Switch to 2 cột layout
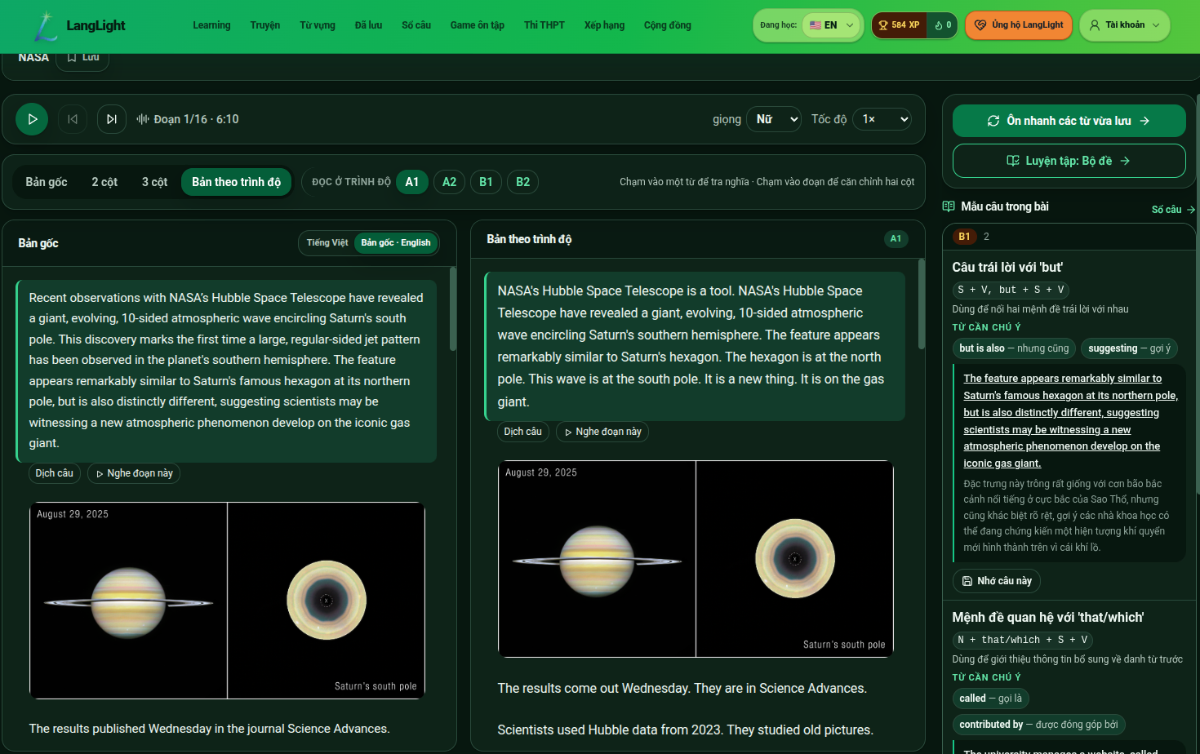The height and width of the screenshot is (754, 1200). click(105, 182)
